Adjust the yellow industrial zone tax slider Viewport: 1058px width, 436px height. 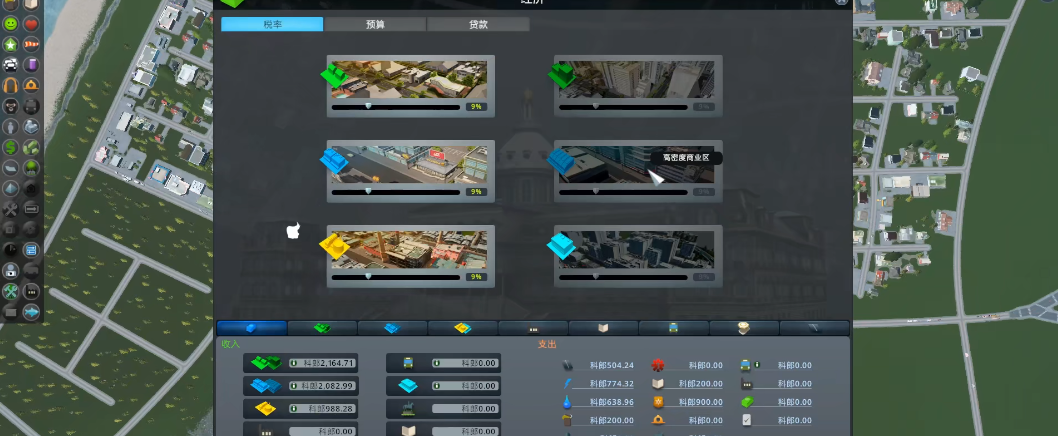[x=396, y=277]
